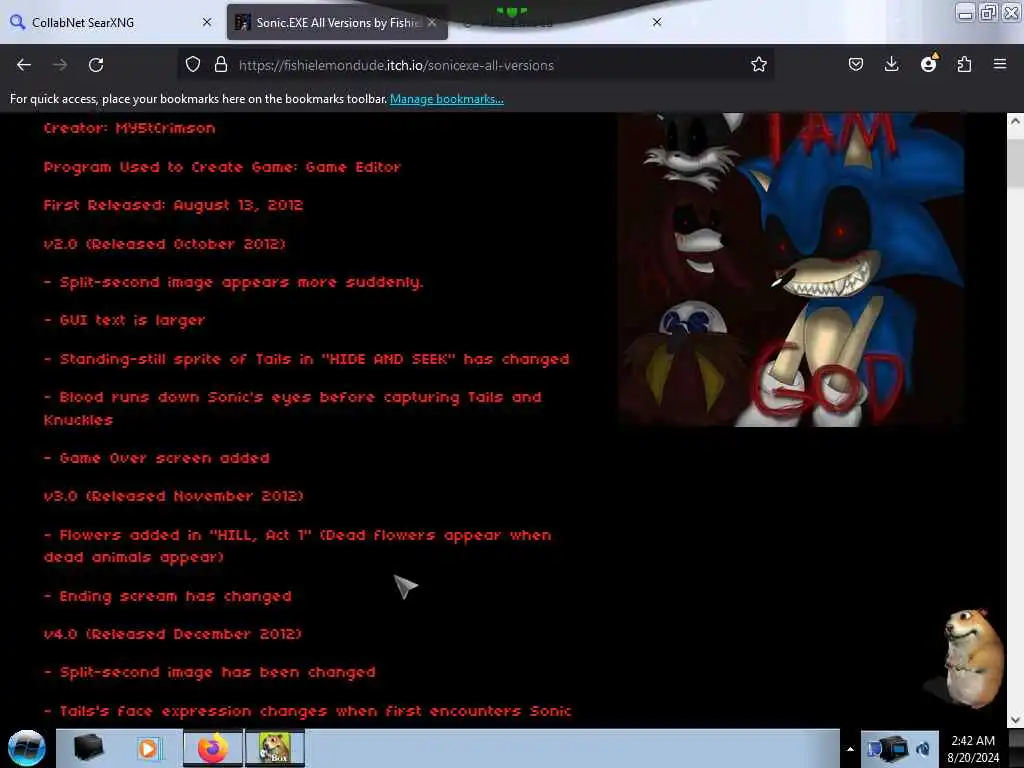This screenshot has width=1024, height=768.
Task: Select the Sonic.EXE All Versions tab
Action: tap(337, 22)
